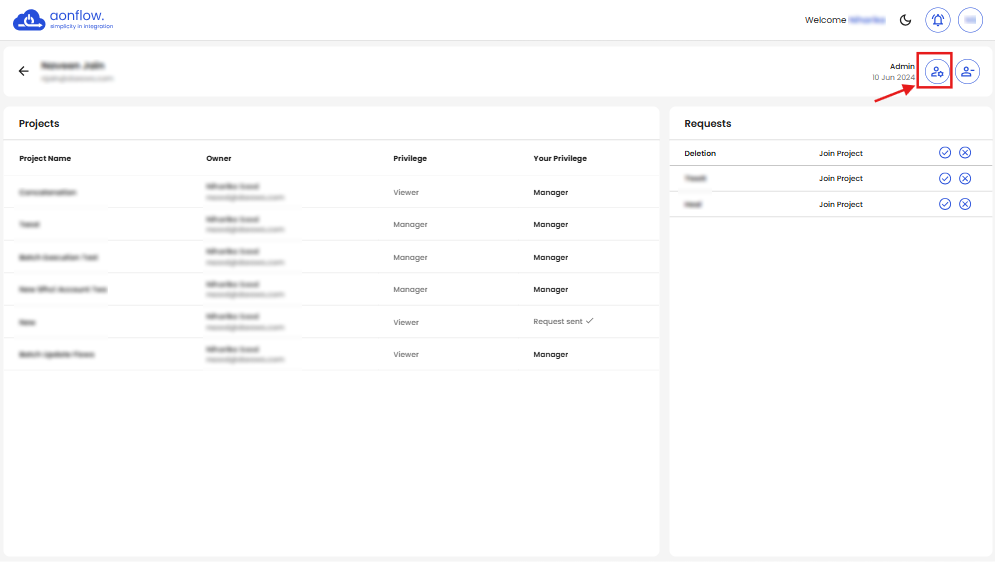Click the user settings gear icon beside Admin
Screen dimensions: 995x562
(x=936, y=71)
